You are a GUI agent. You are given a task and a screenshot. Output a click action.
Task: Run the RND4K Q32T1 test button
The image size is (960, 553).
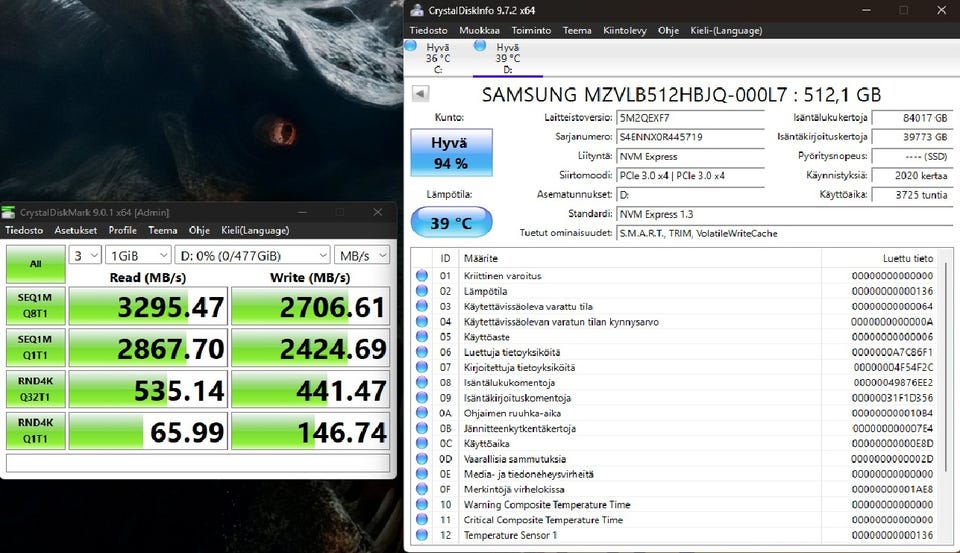[38, 391]
